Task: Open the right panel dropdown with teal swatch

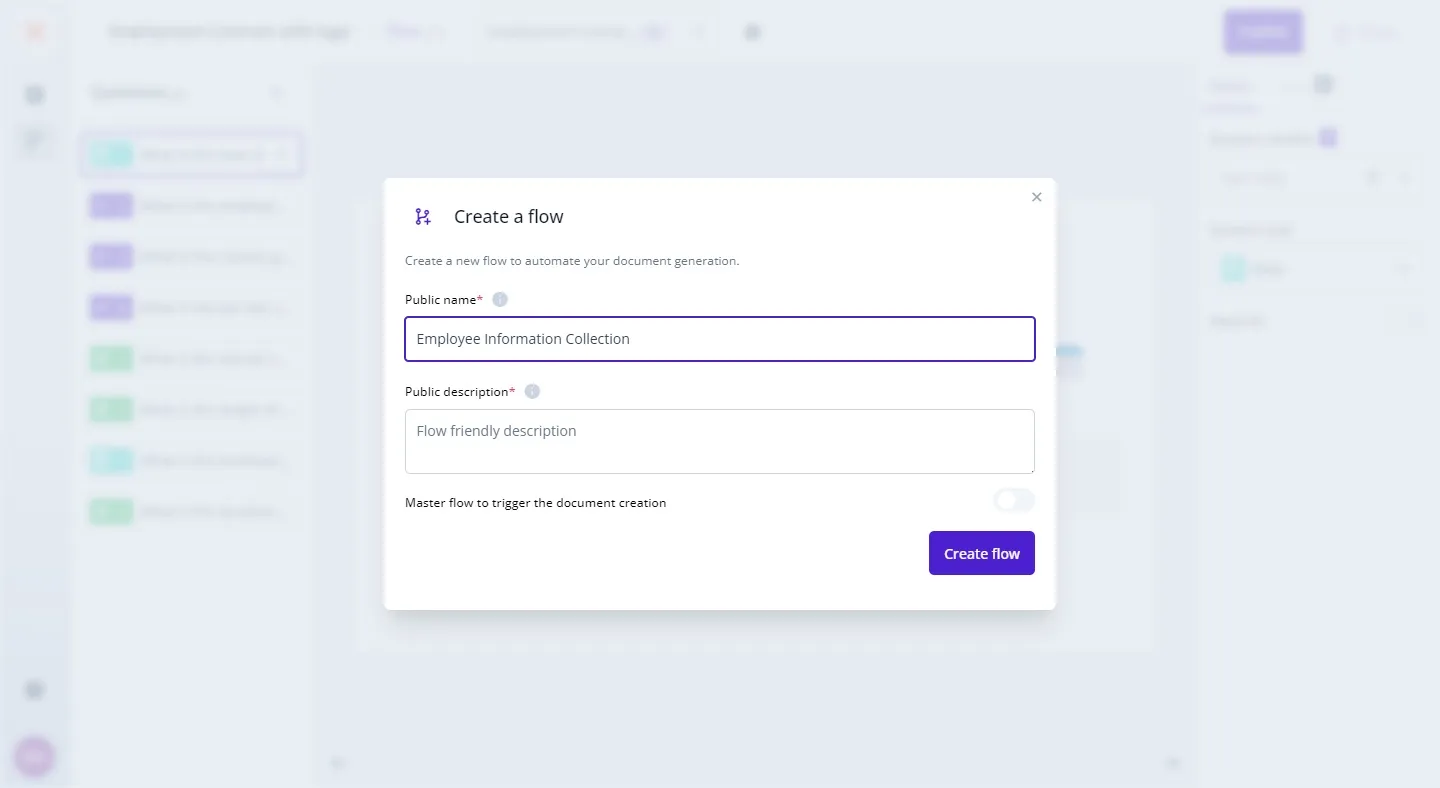Action: (1314, 269)
